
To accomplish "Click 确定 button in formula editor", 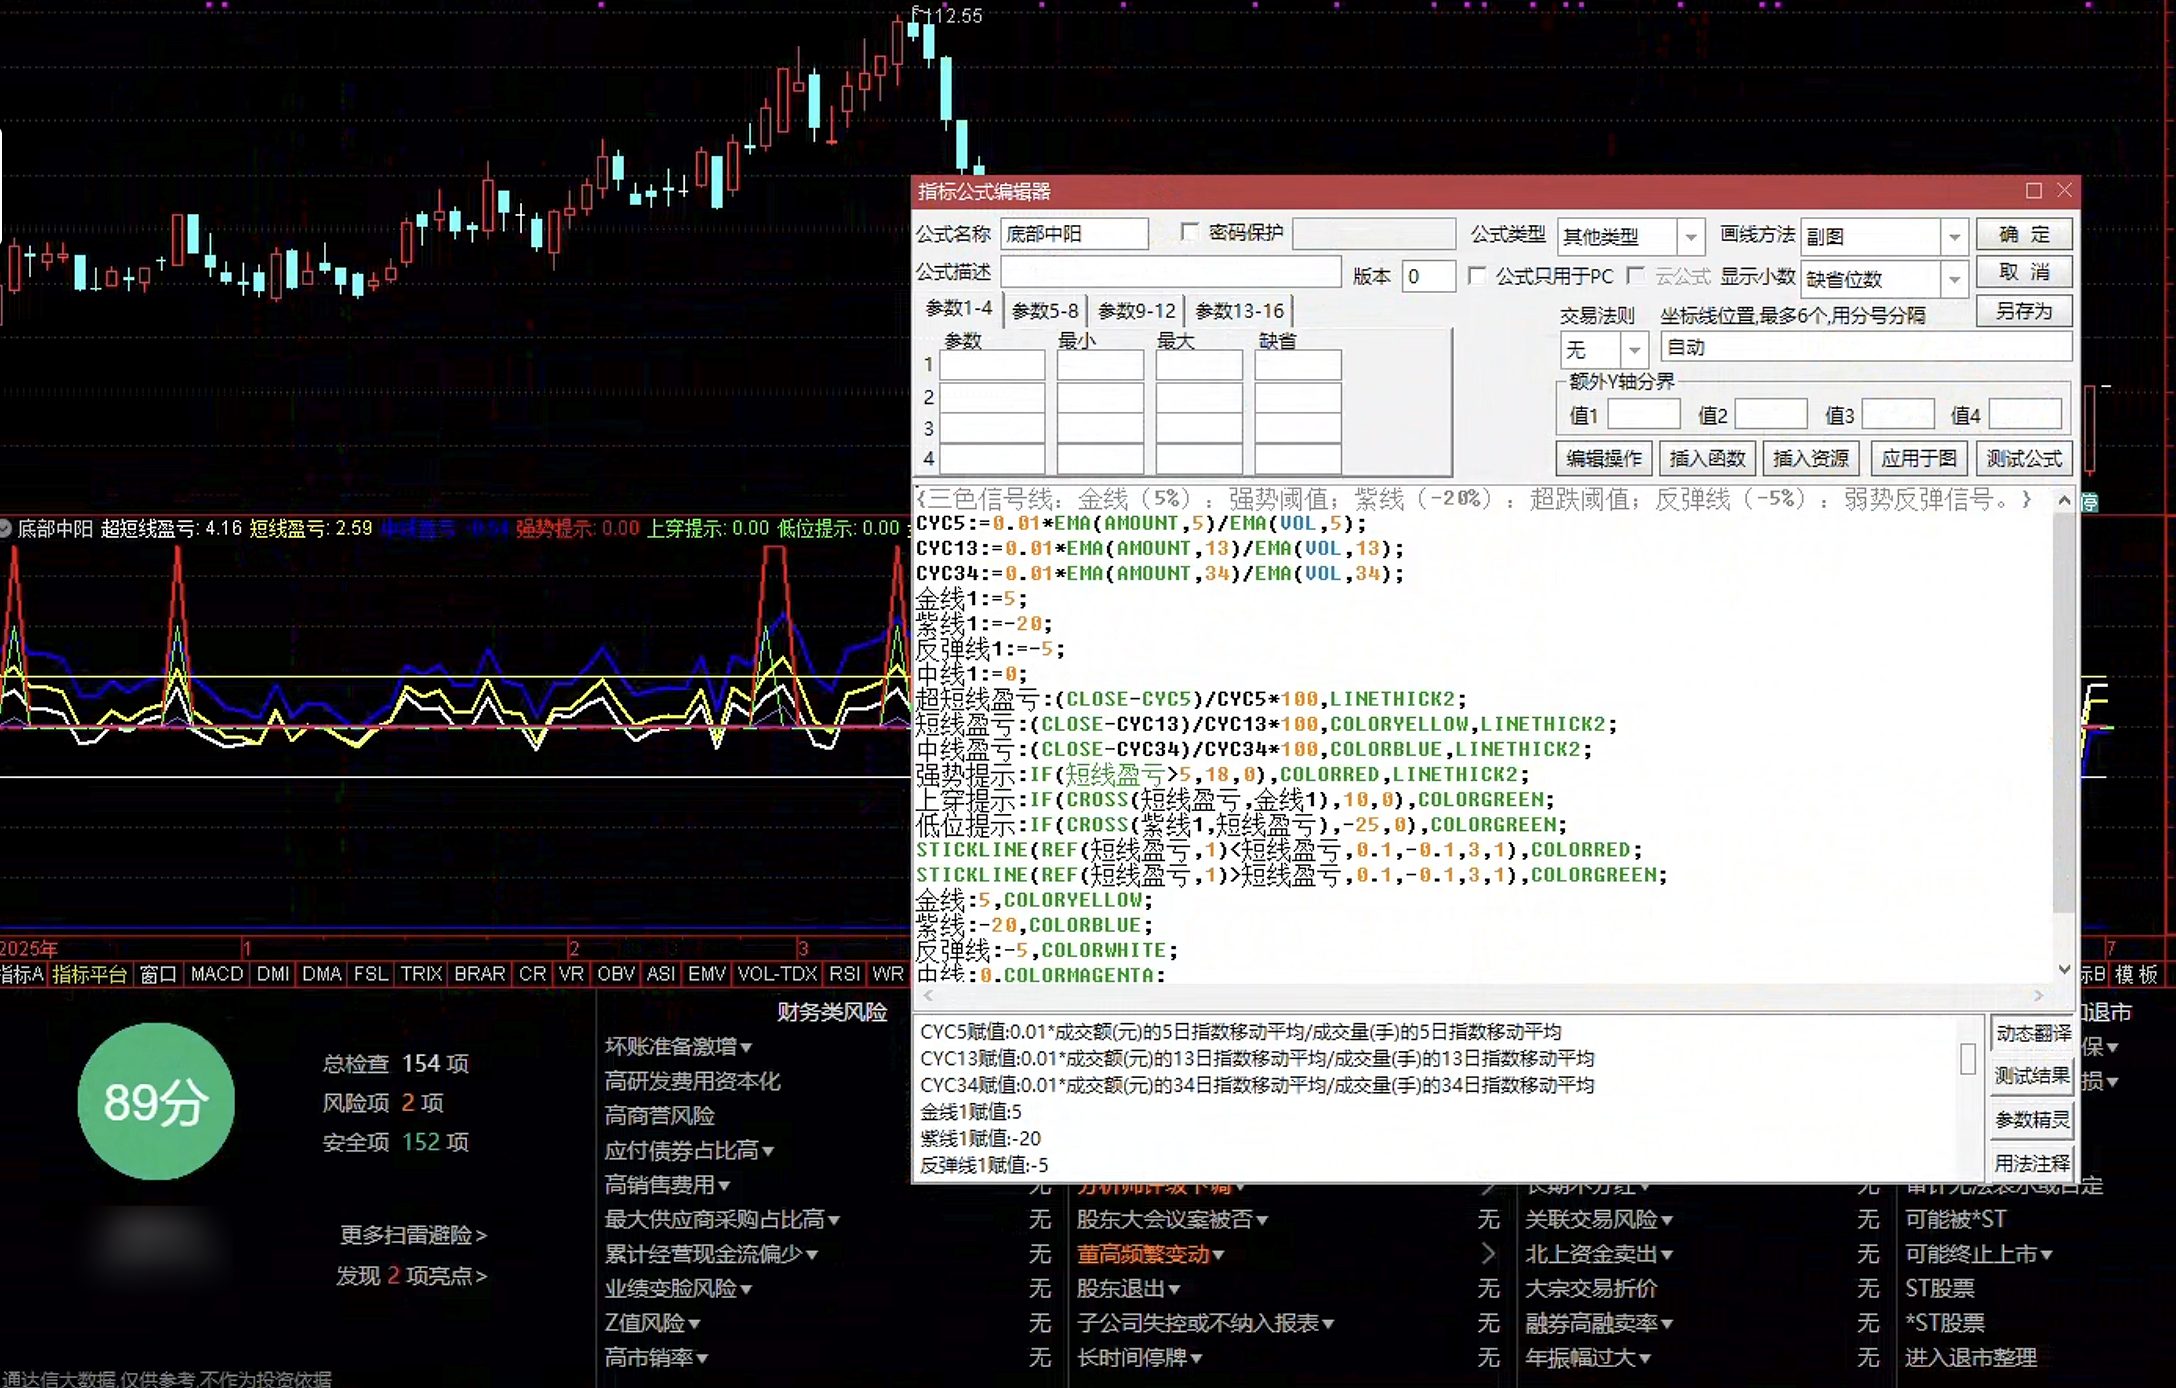I will tap(2024, 235).
